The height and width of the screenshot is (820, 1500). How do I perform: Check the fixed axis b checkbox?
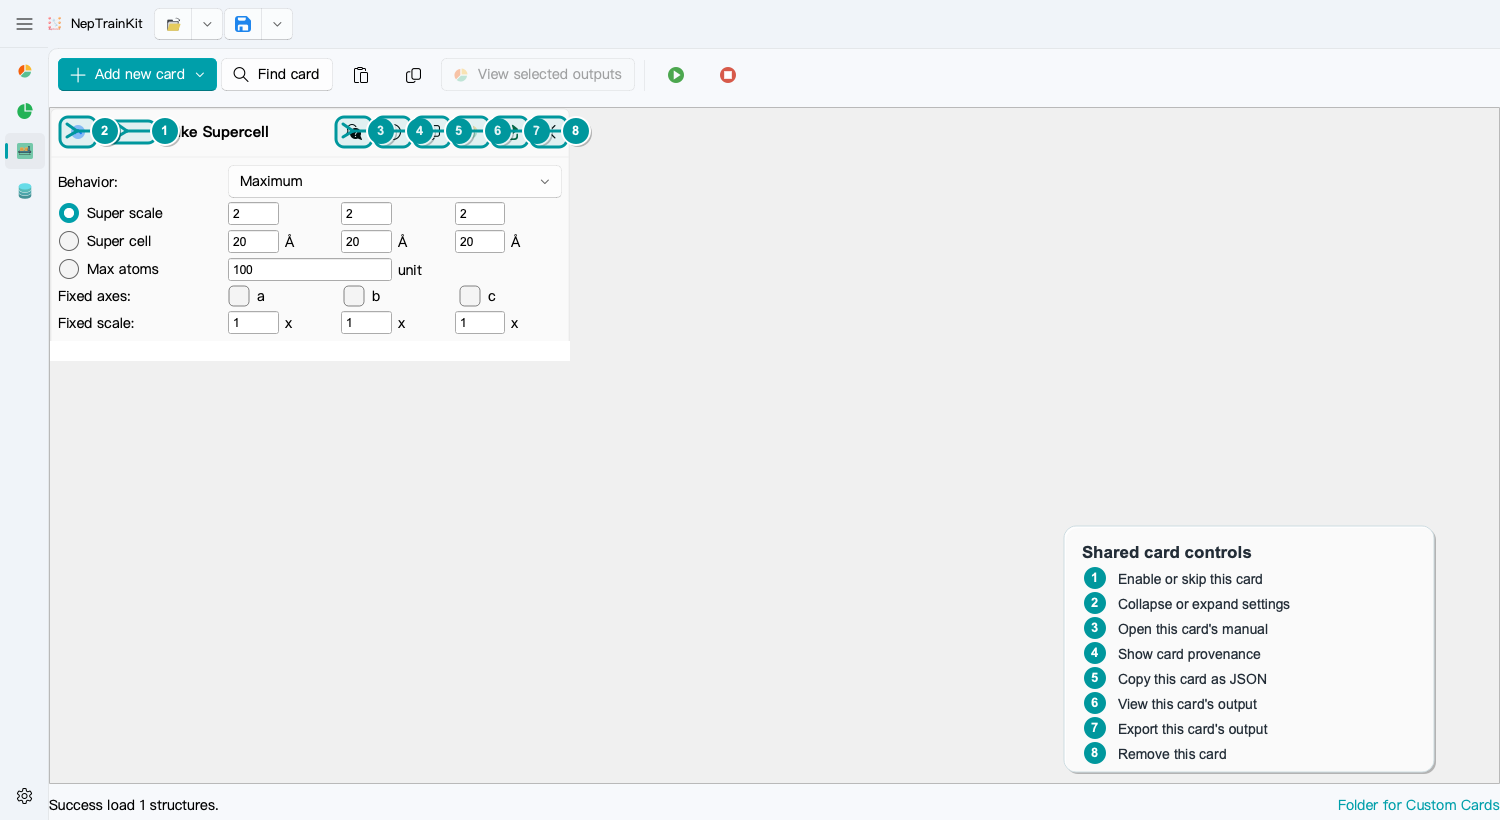pyautogui.click(x=354, y=296)
